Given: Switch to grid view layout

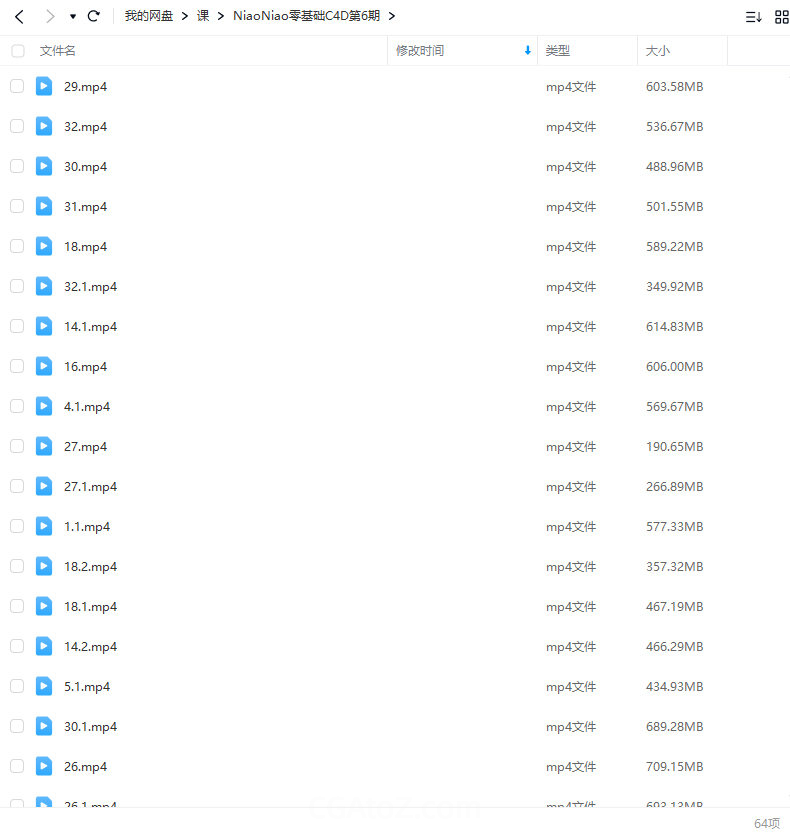Looking at the screenshot, I should [782, 16].
